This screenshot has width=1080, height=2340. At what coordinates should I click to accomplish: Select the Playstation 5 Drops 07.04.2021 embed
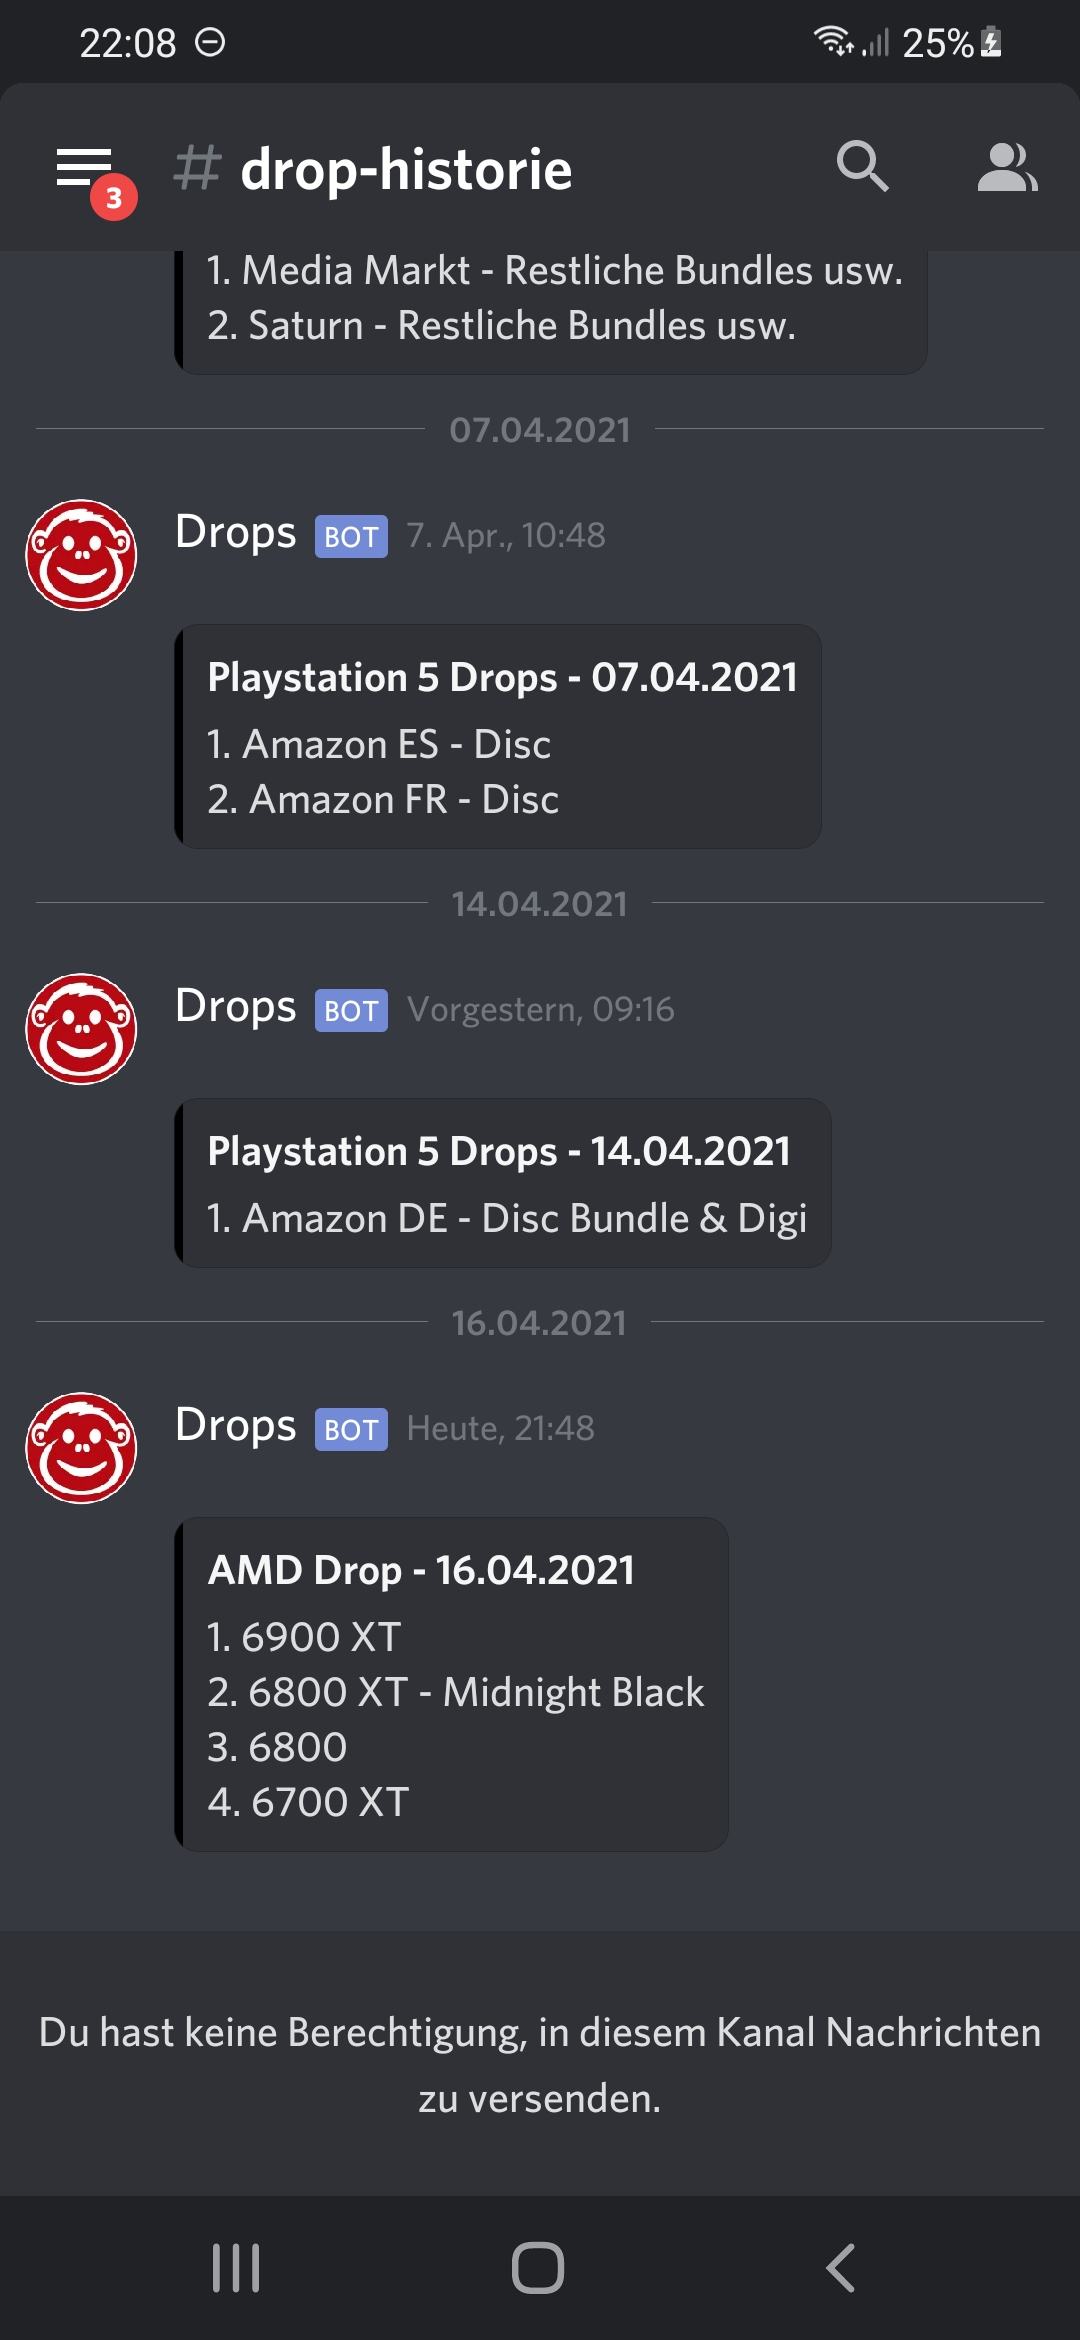498,736
